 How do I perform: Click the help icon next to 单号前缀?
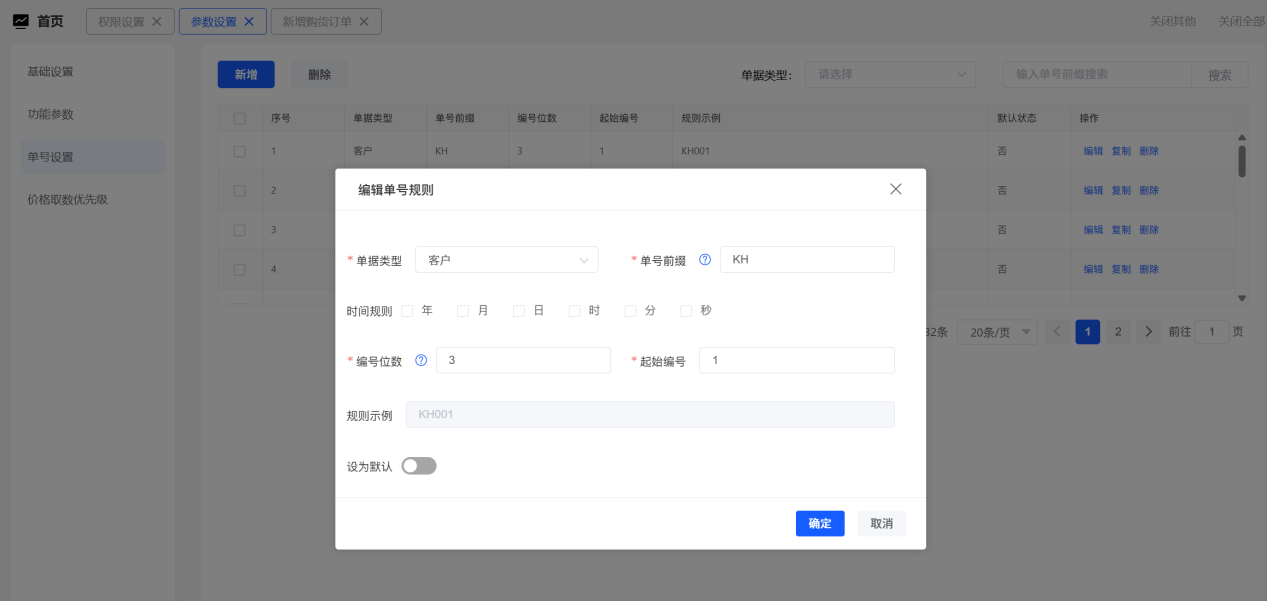click(x=704, y=260)
